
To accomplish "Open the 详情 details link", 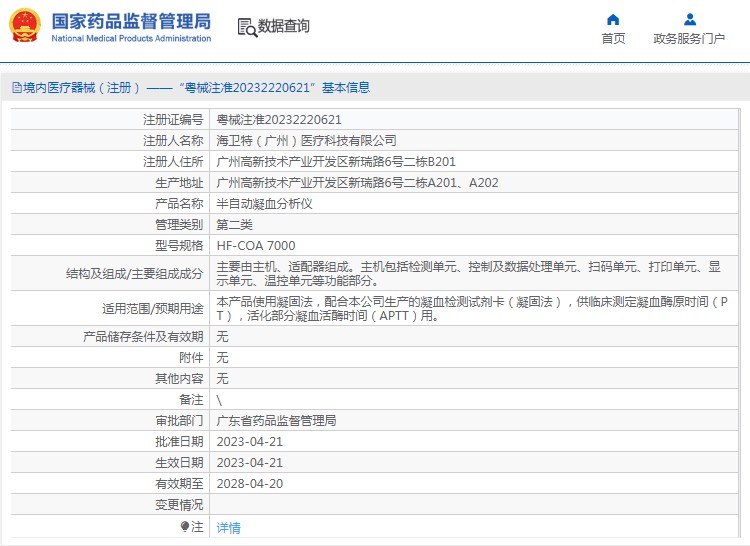I will pyautogui.click(x=229, y=528).
